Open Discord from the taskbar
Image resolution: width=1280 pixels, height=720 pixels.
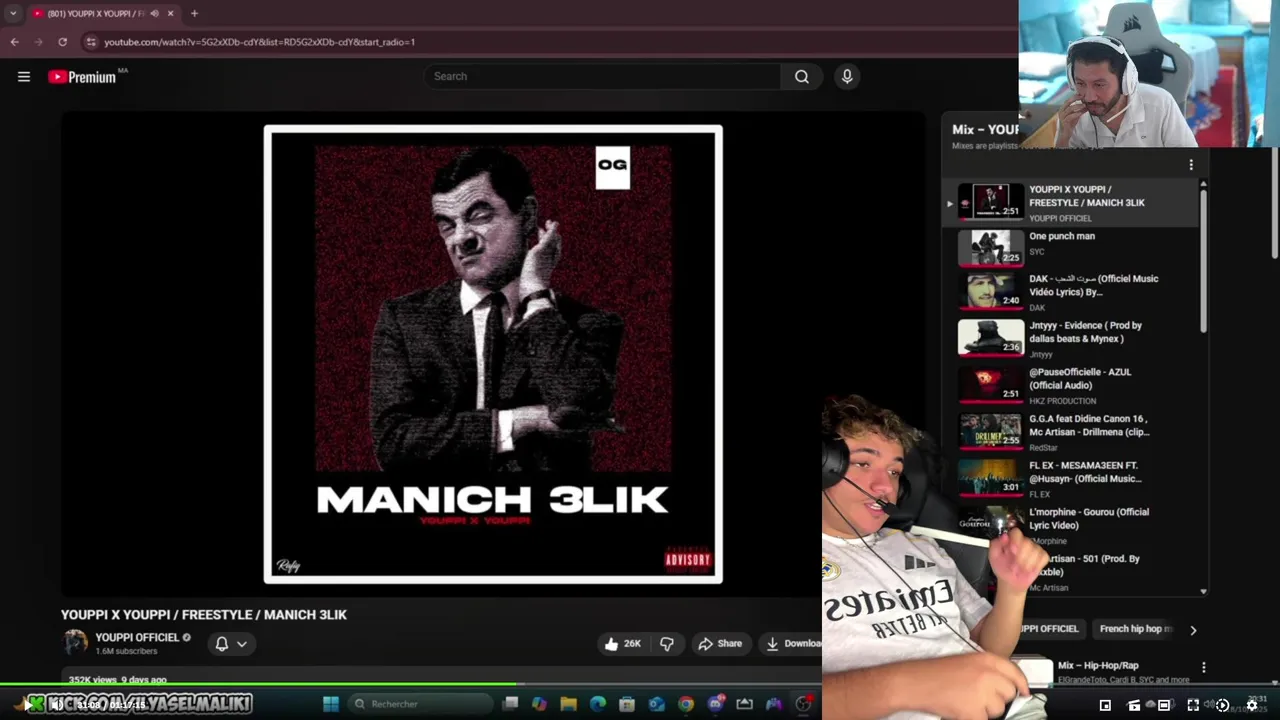715,704
